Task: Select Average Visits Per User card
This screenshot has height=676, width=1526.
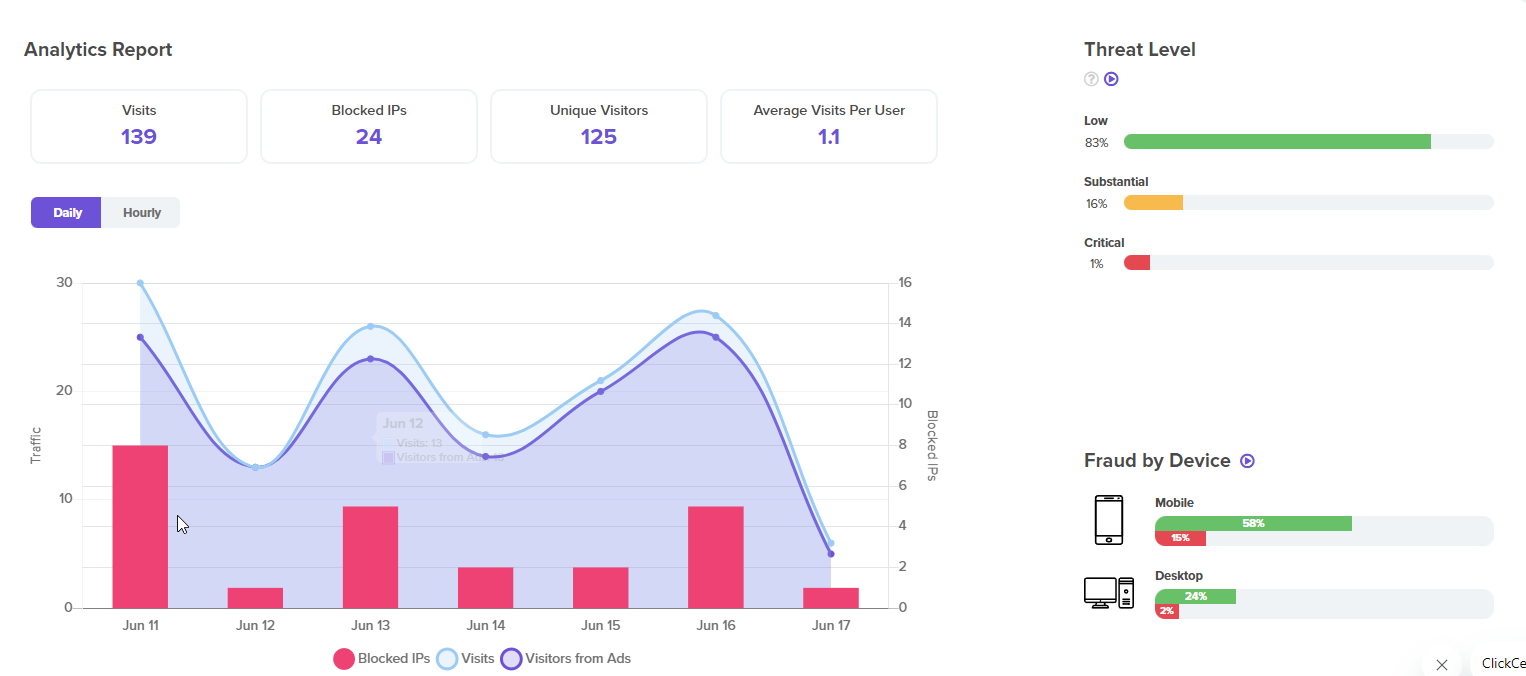Action: [829, 126]
